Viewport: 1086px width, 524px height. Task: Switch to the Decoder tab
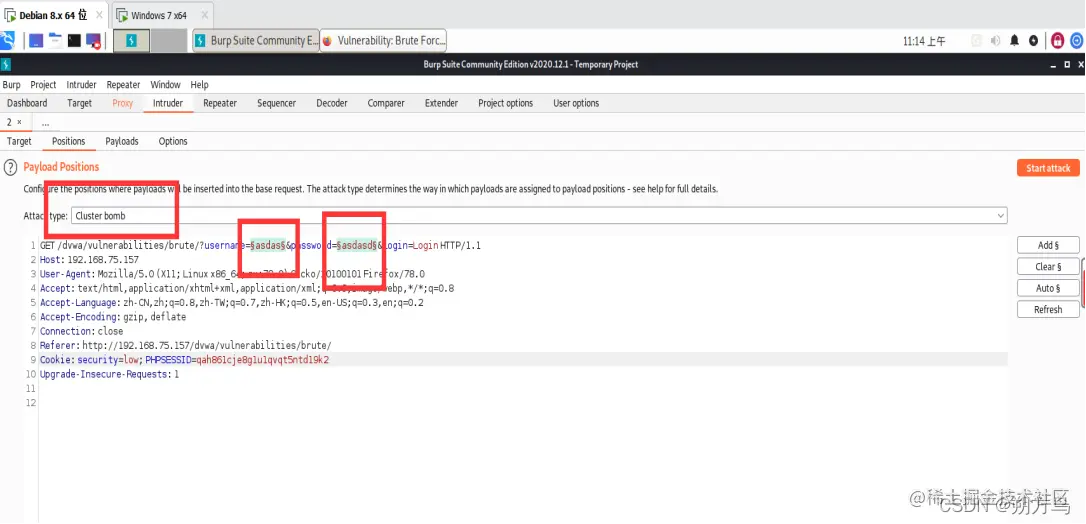pyautogui.click(x=332, y=103)
